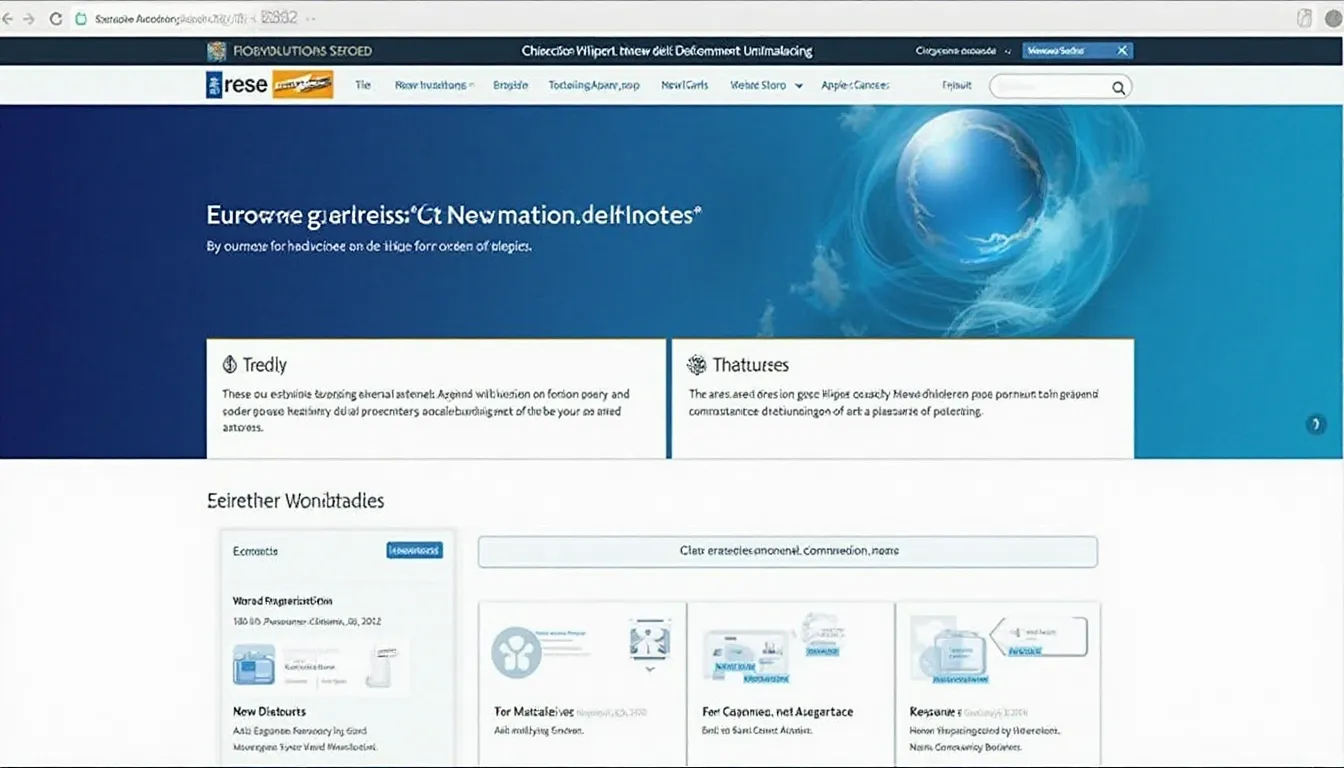Close the dark banner with the X icon
This screenshot has height=768, width=1344.
coord(1122,50)
